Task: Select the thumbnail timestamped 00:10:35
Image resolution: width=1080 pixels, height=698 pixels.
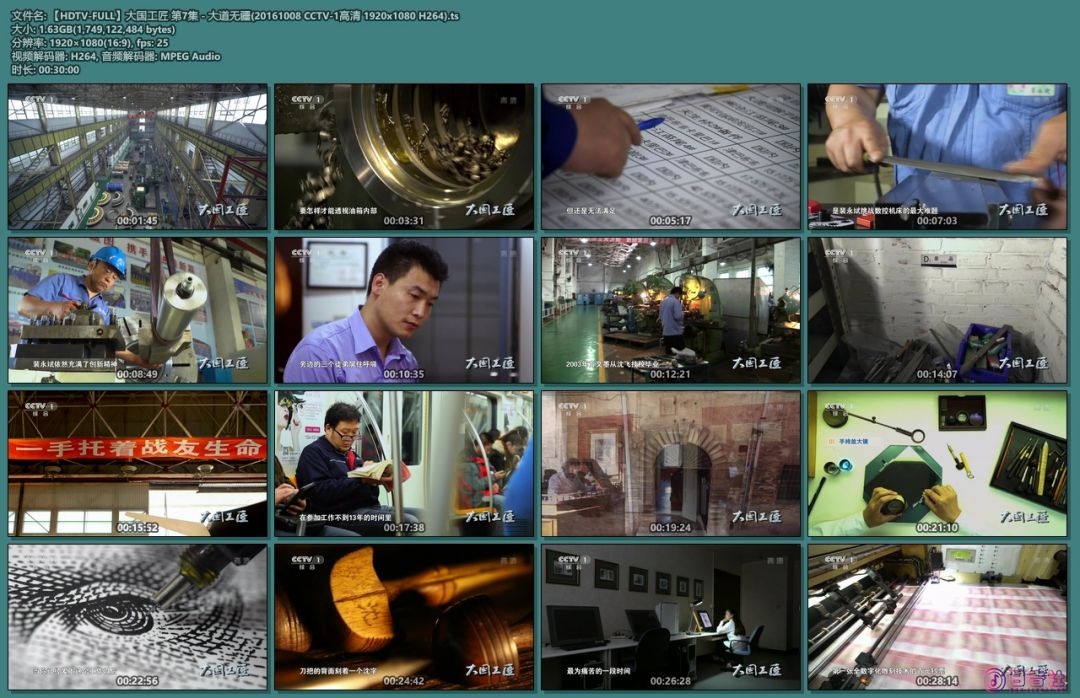Action: point(404,310)
